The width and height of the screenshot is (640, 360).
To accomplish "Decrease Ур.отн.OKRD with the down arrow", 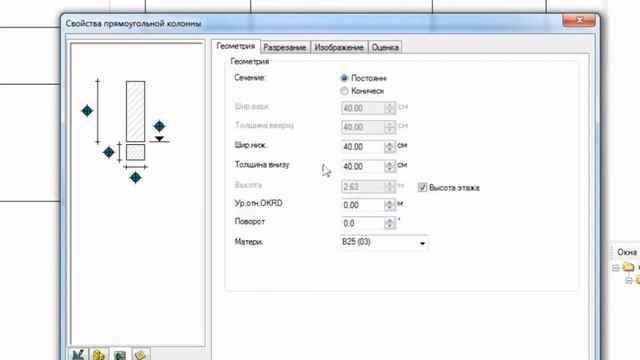I will point(390,208).
